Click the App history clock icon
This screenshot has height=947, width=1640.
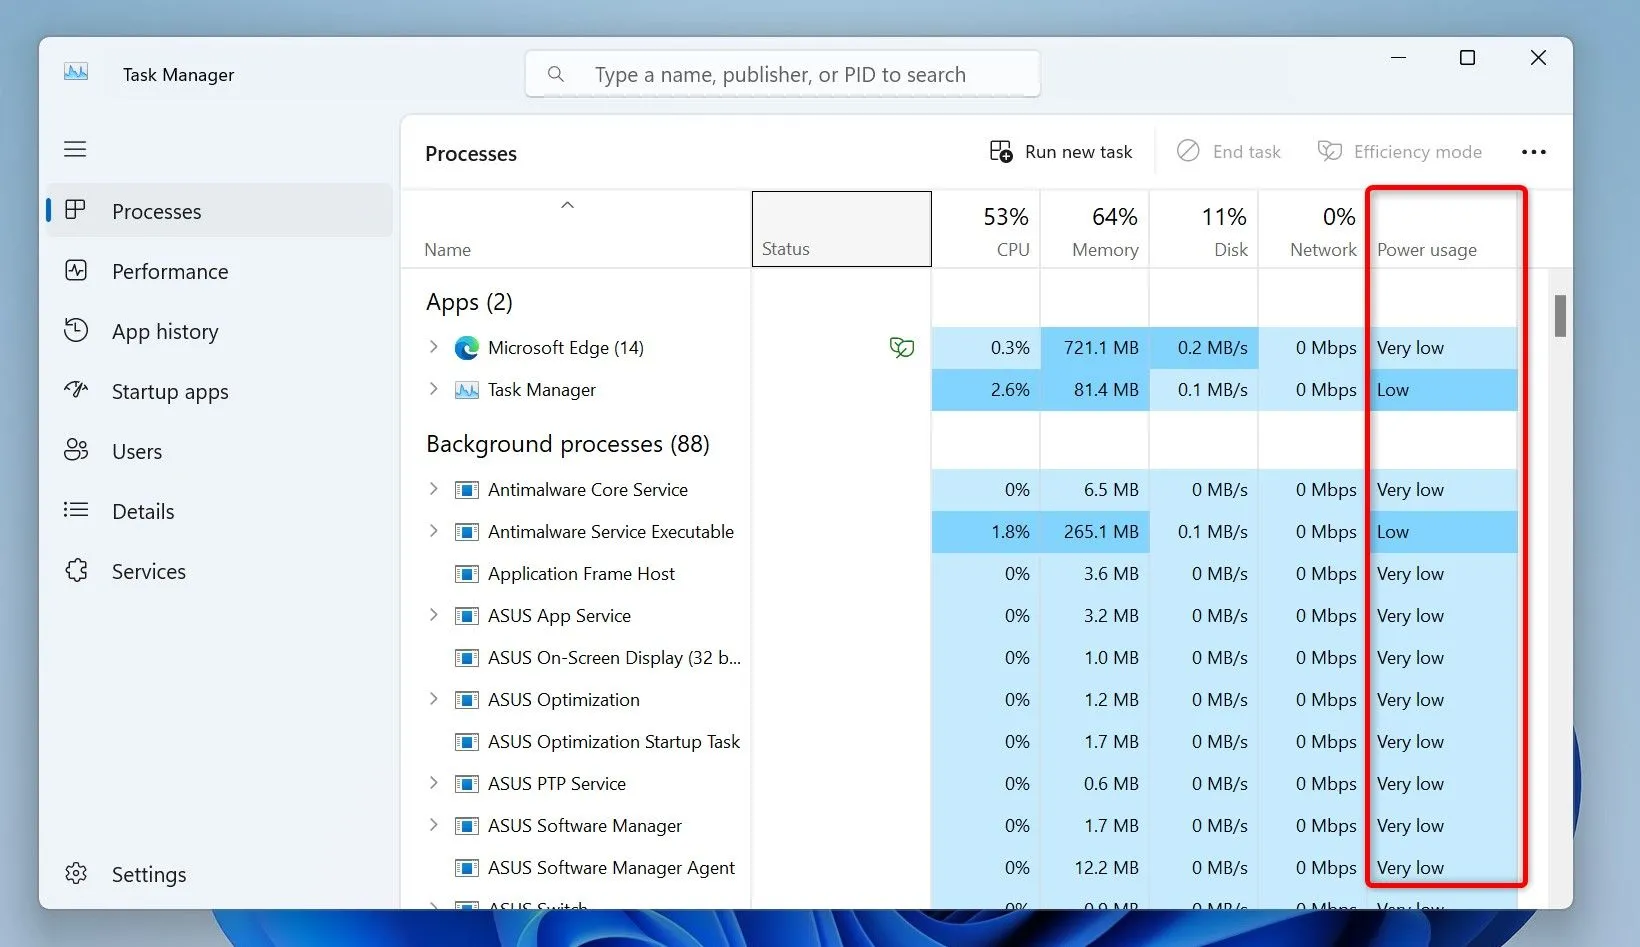tap(76, 330)
